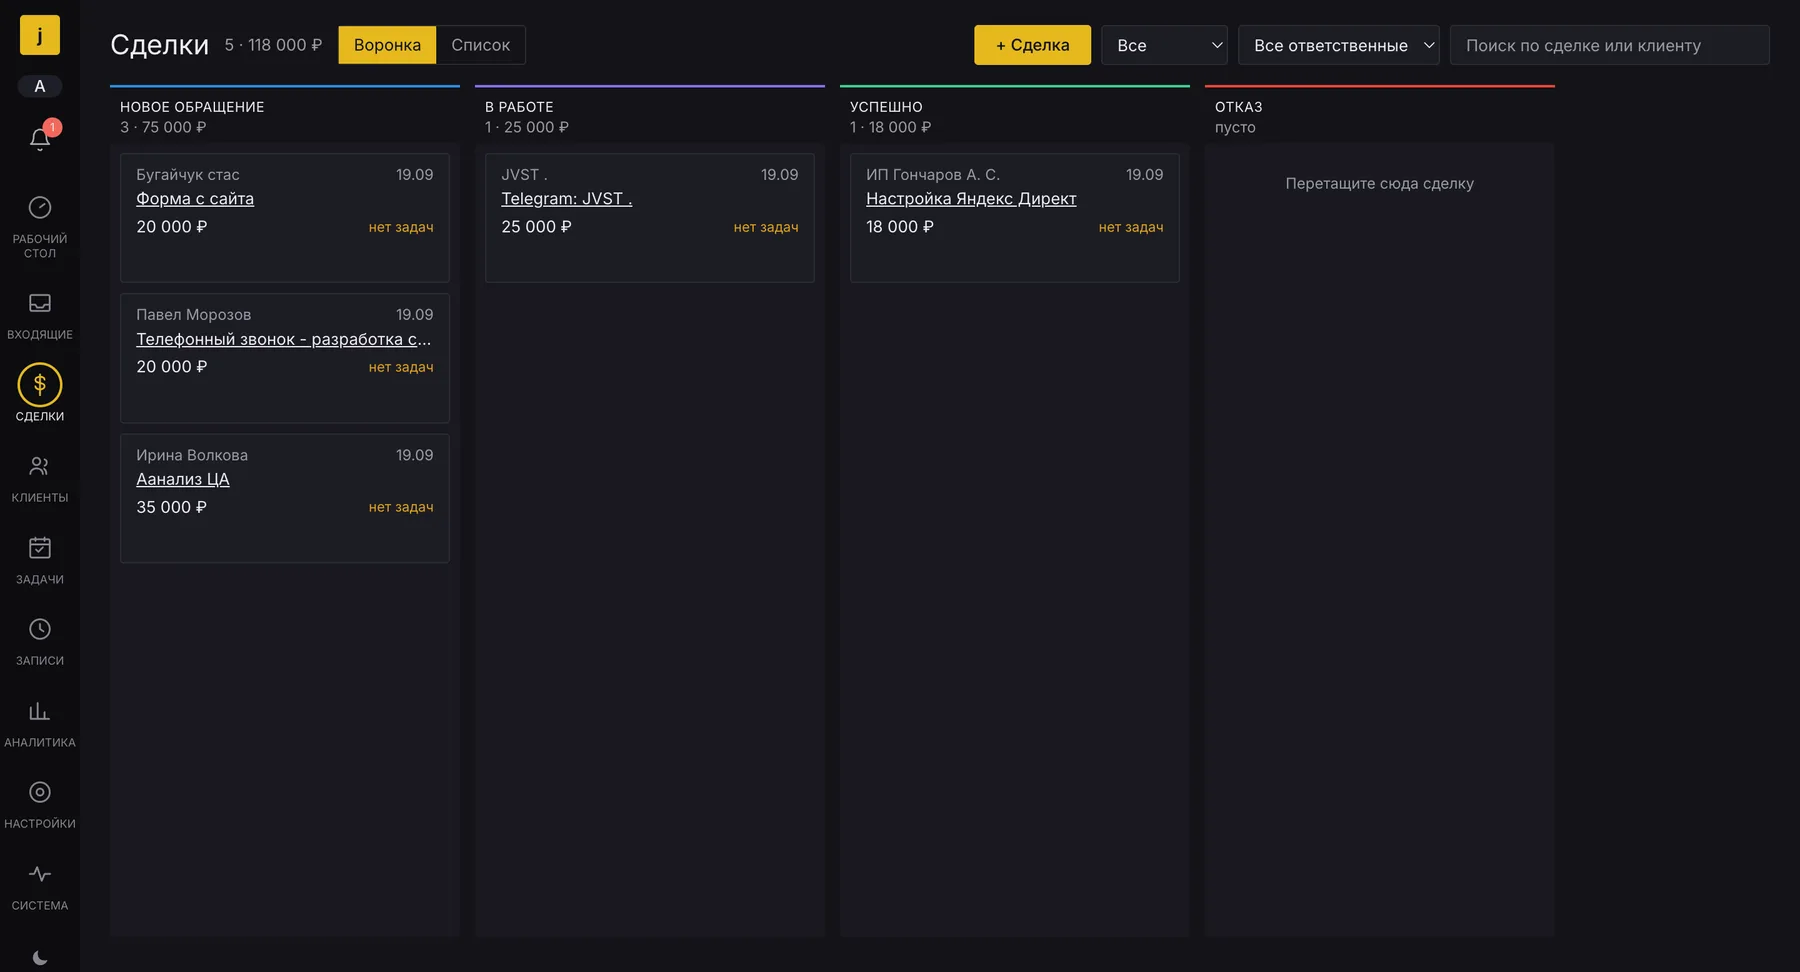Click нет задач on Павел Морозов card
Image resolution: width=1800 pixels, height=972 pixels.
(x=401, y=367)
